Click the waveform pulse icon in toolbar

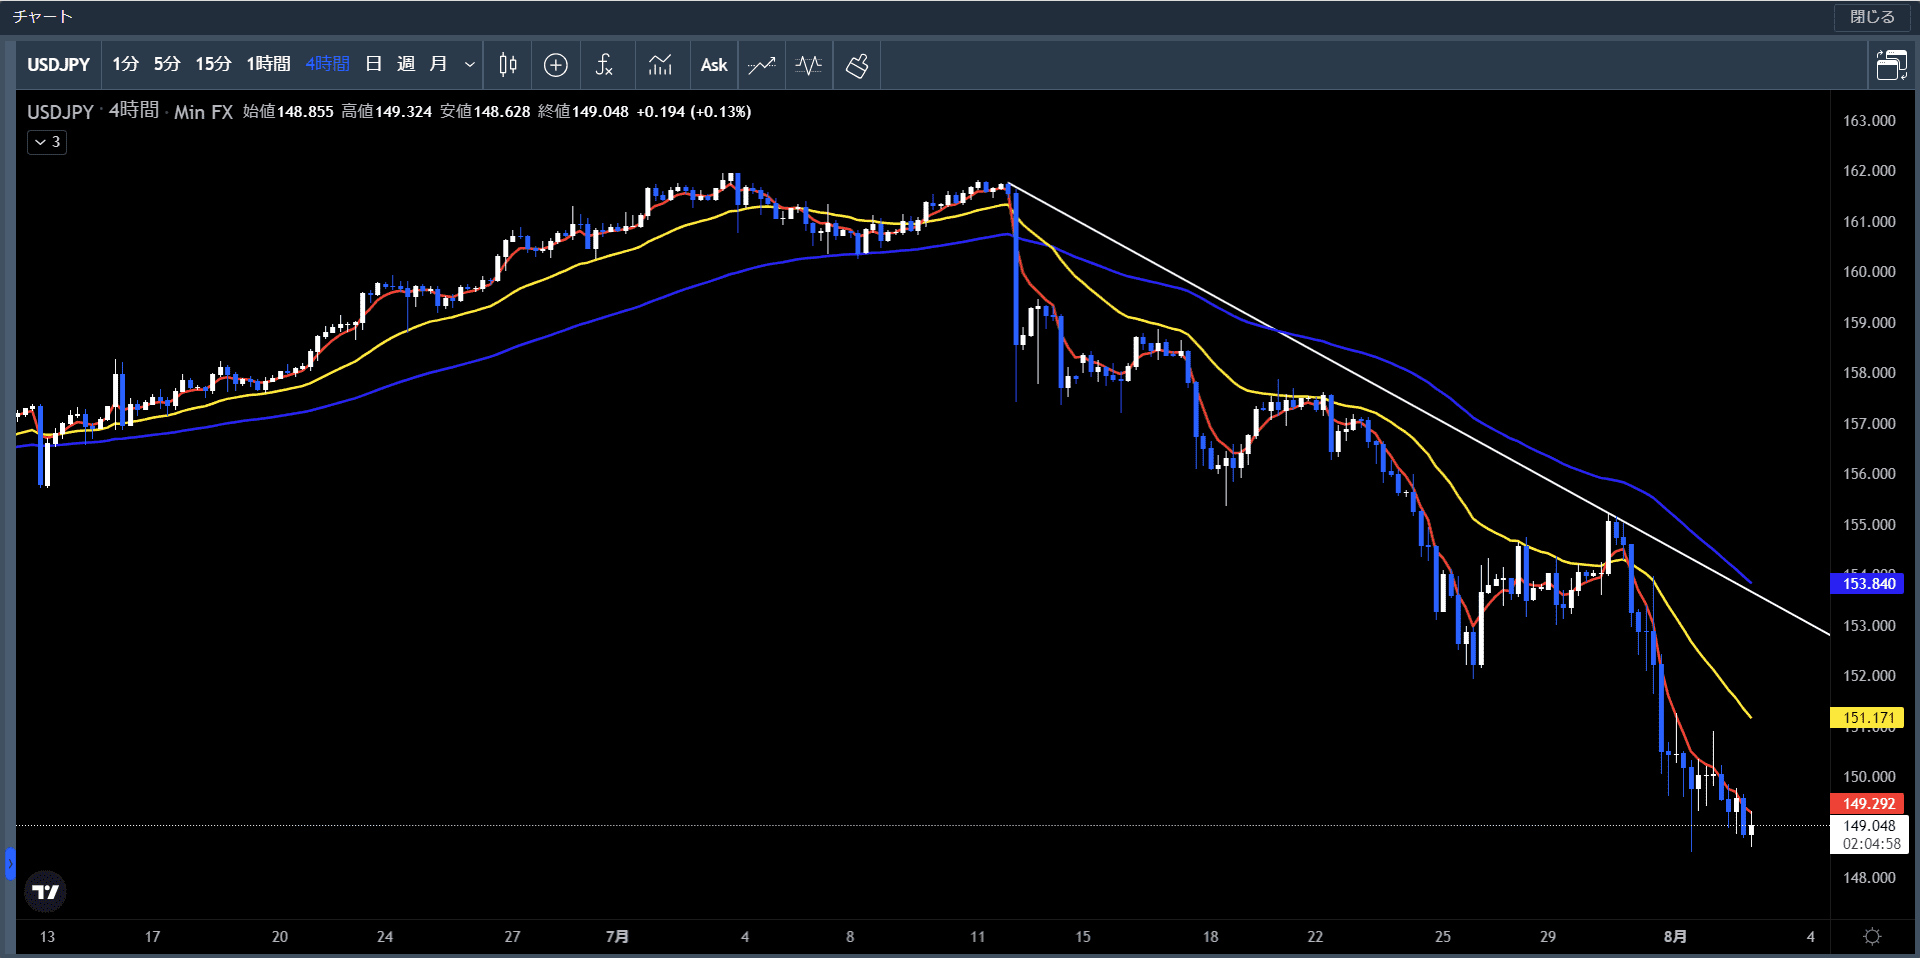pyautogui.click(x=809, y=65)
